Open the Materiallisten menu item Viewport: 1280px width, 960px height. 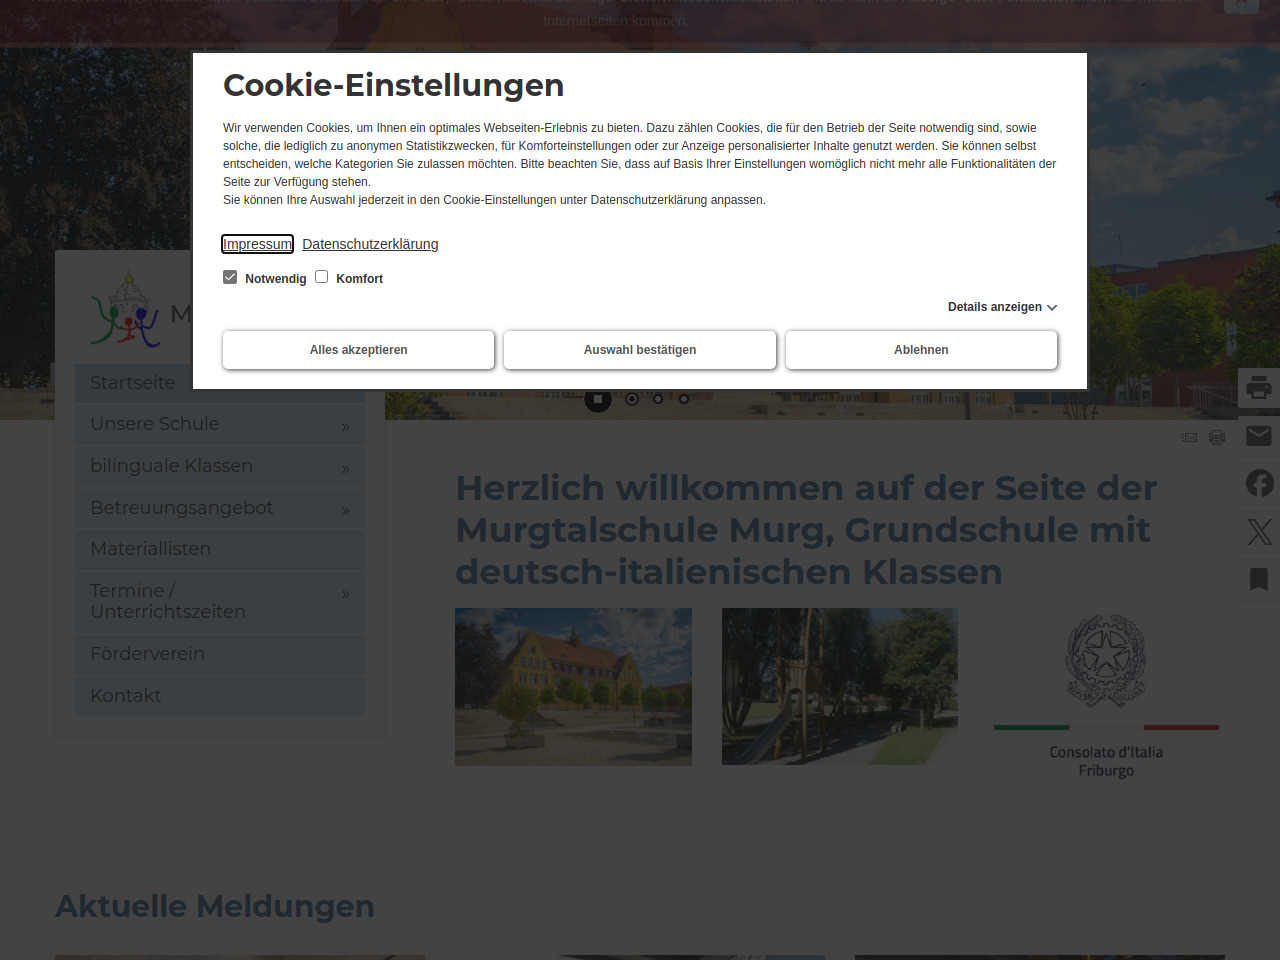pos(150,549)
